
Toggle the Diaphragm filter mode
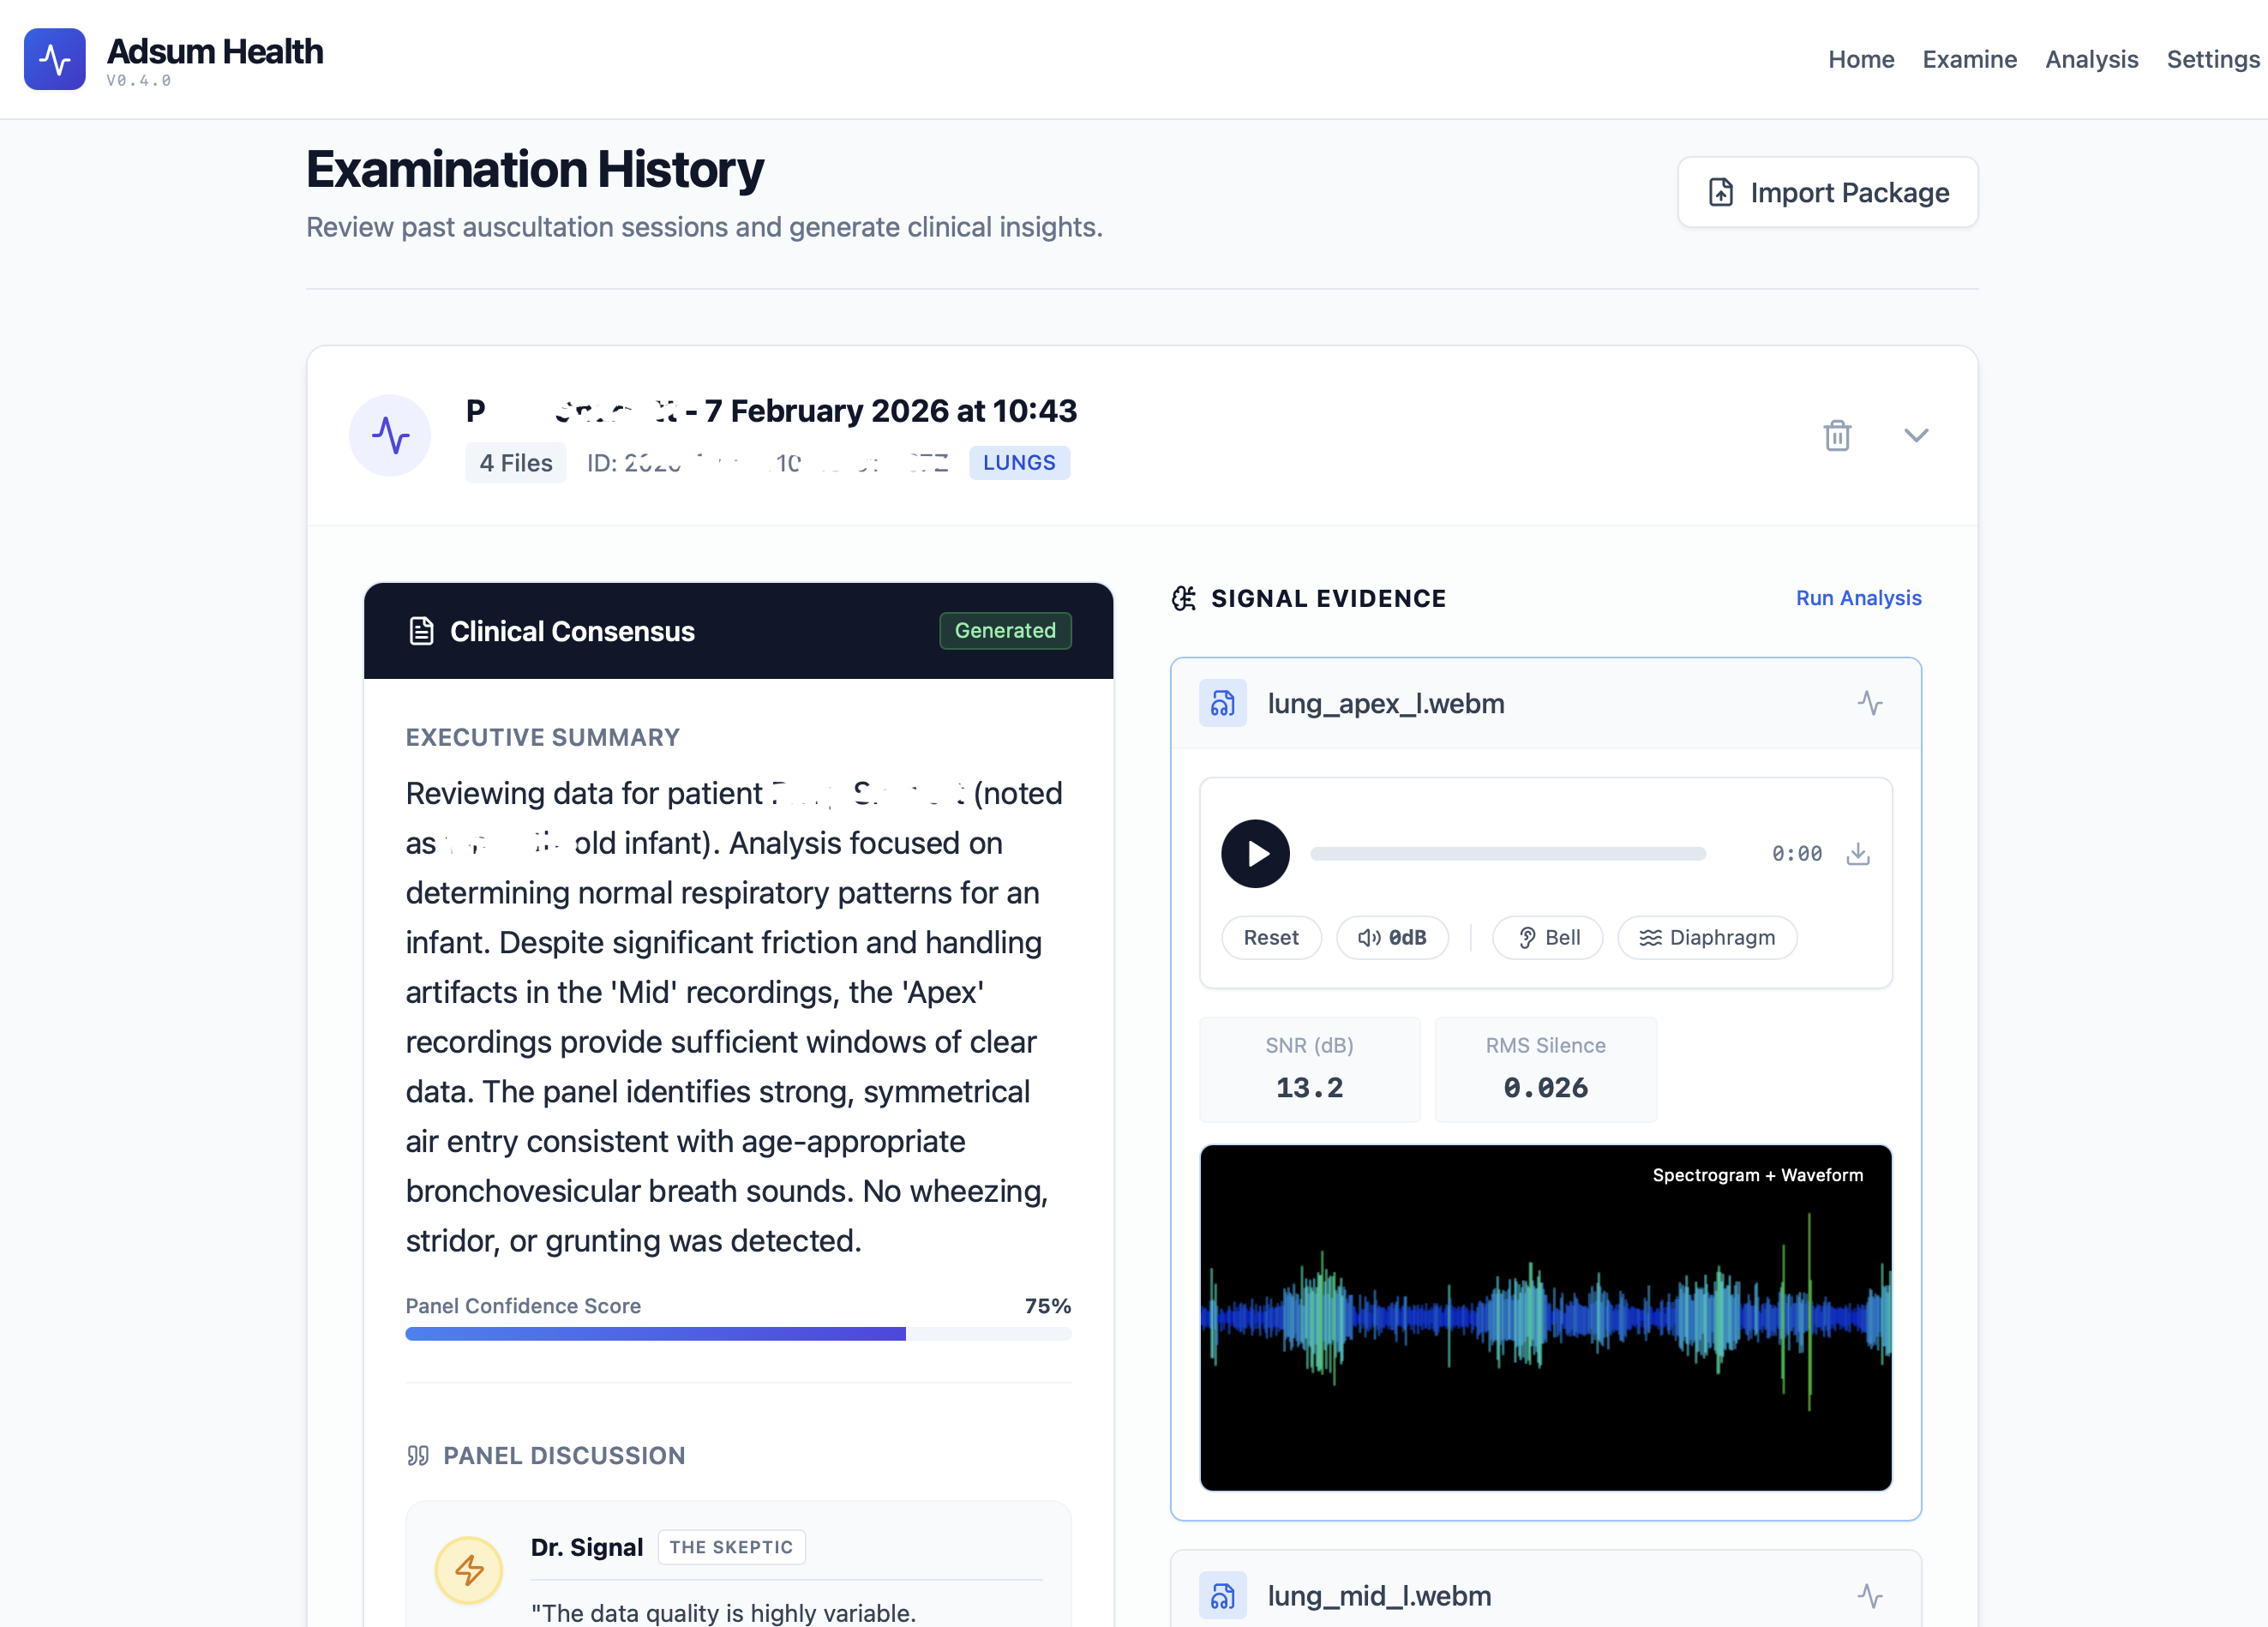click(1706, 937)
